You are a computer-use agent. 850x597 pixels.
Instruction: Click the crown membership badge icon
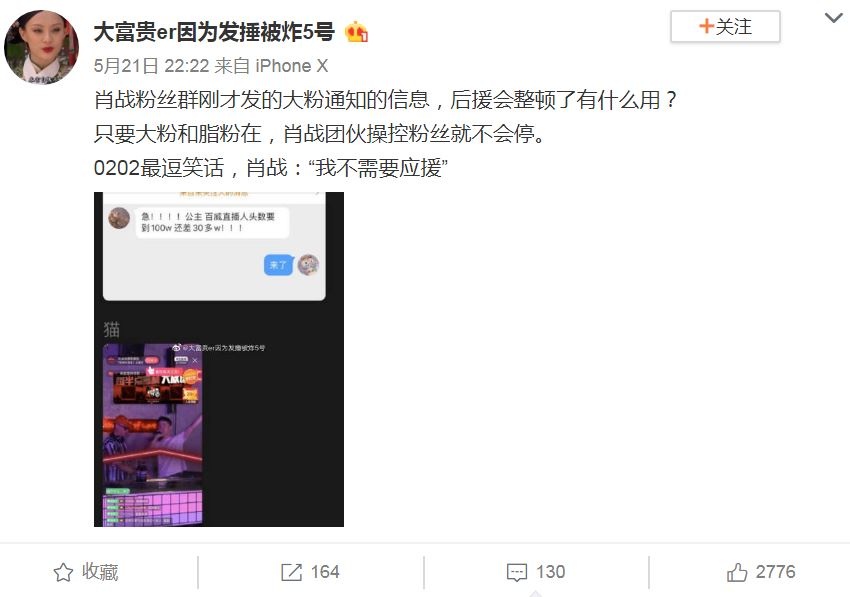356,32
